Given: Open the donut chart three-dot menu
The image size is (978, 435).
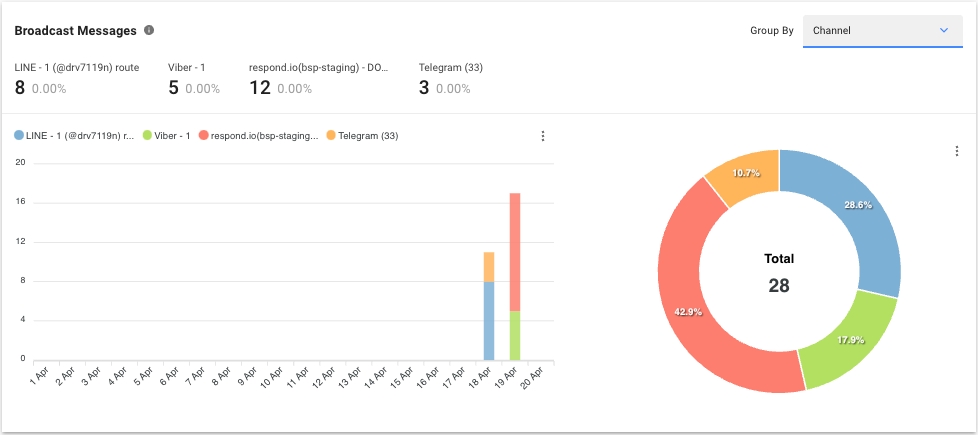Looking at the screenshot, I should pos(956,151).
